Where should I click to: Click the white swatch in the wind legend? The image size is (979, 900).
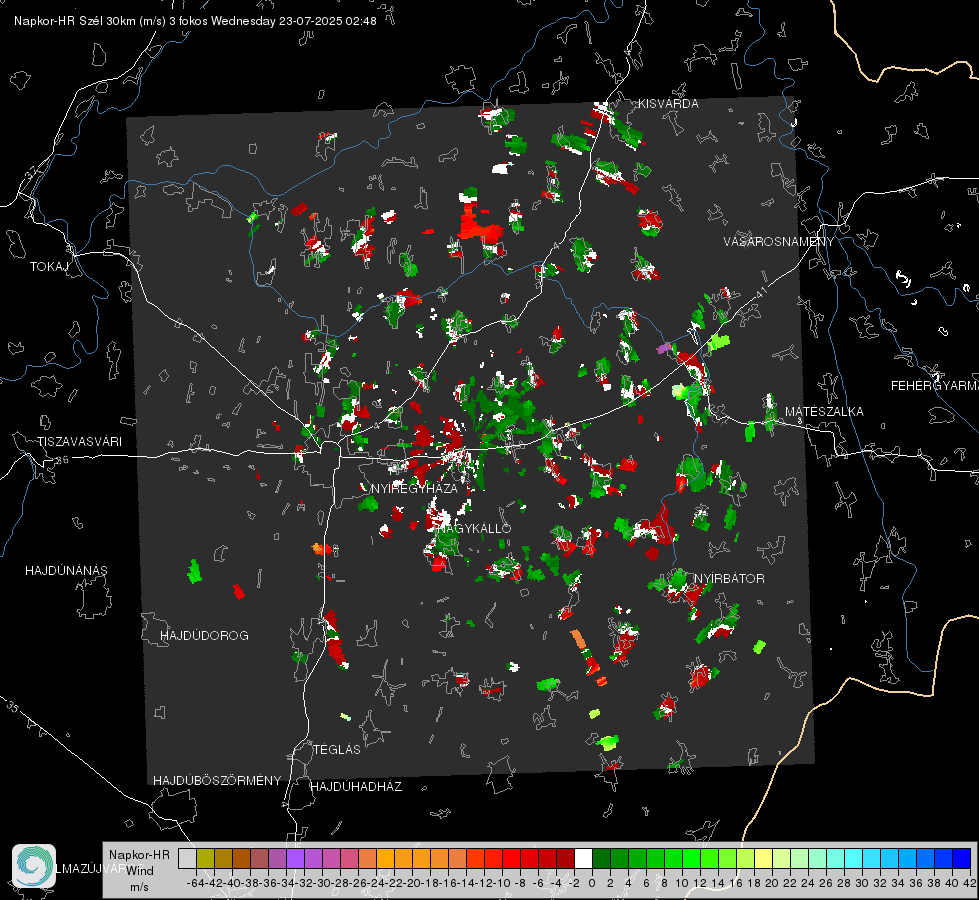click(x=583, y=858)
